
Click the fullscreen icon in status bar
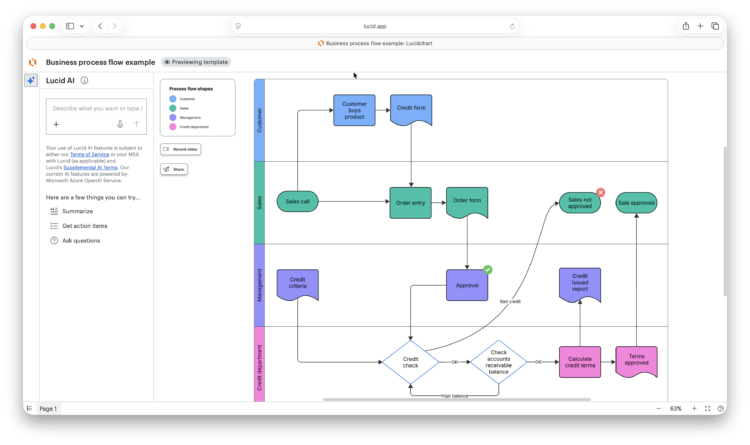pyautogui.click(x=707, y=409)
